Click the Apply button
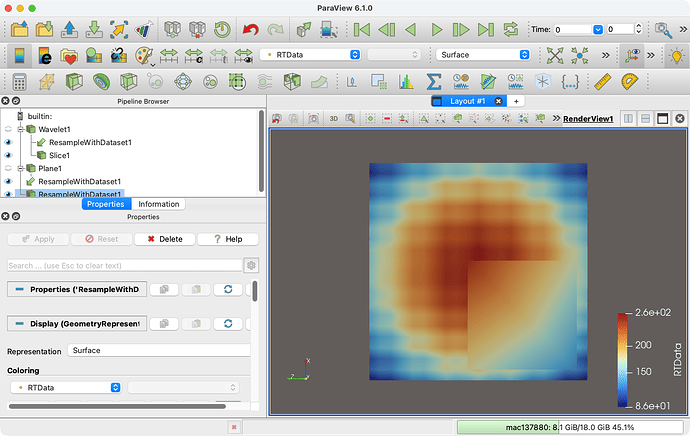The image size is (690, 436). (x=38, y=239)
